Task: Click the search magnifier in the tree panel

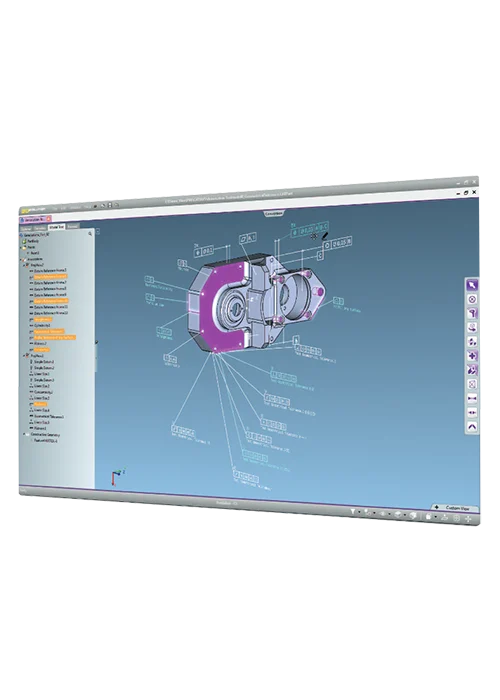Action: (90, 233)
